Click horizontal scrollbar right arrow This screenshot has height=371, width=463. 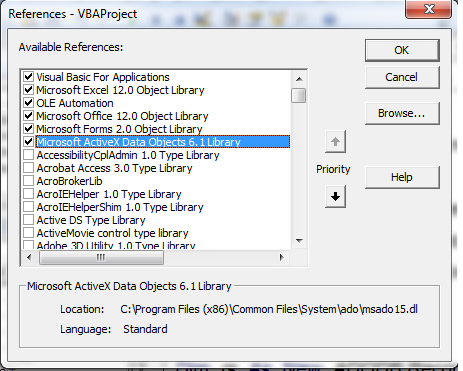click(282, 257)
